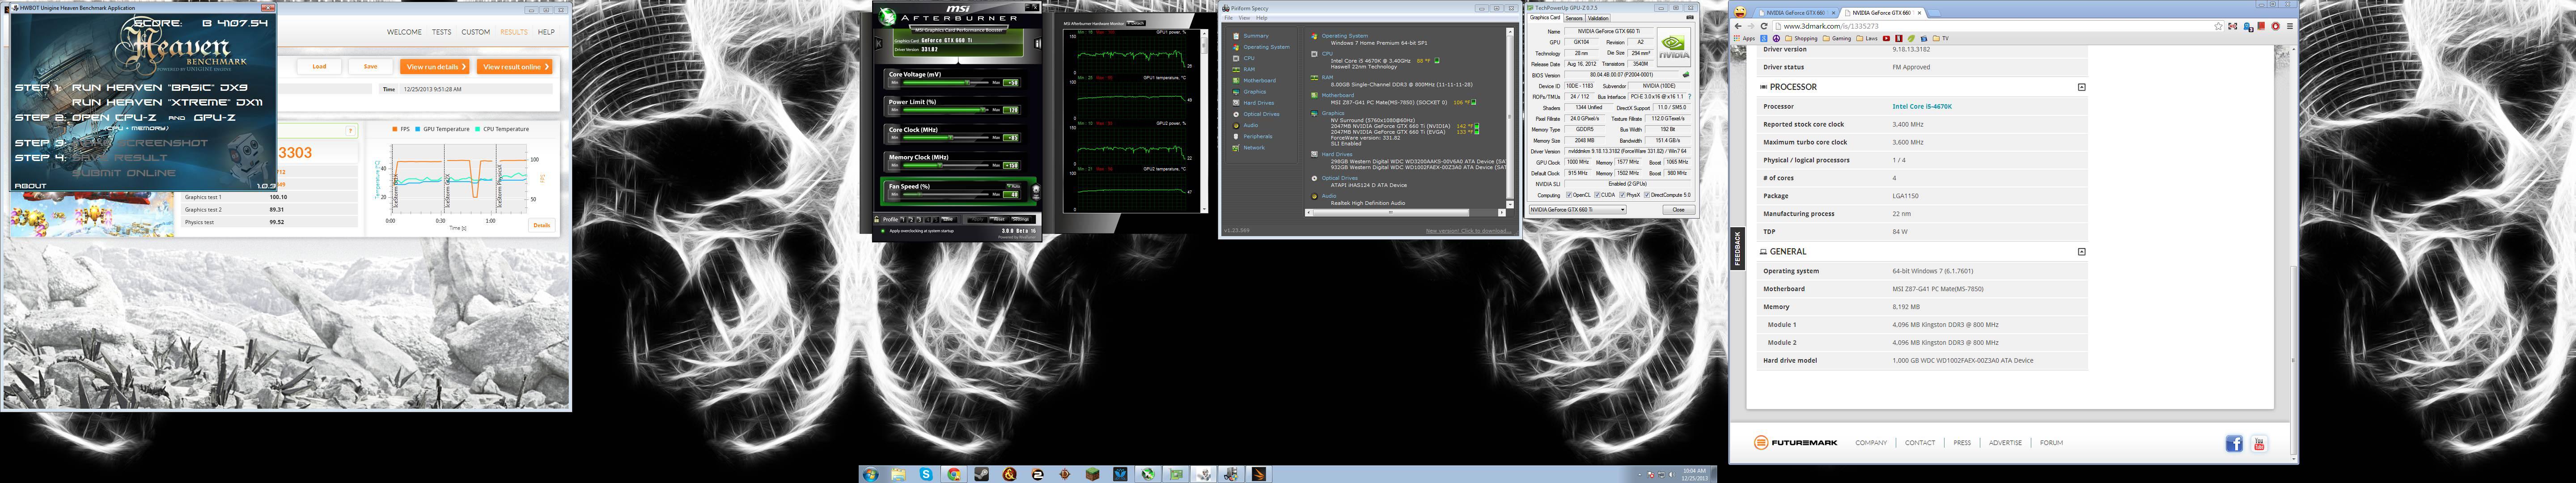Image resolution: width=2576 pixels, height=483 pixels.
Task: Collapse GENERAL section on 3DMark page
Action: tap(2081, 252)
